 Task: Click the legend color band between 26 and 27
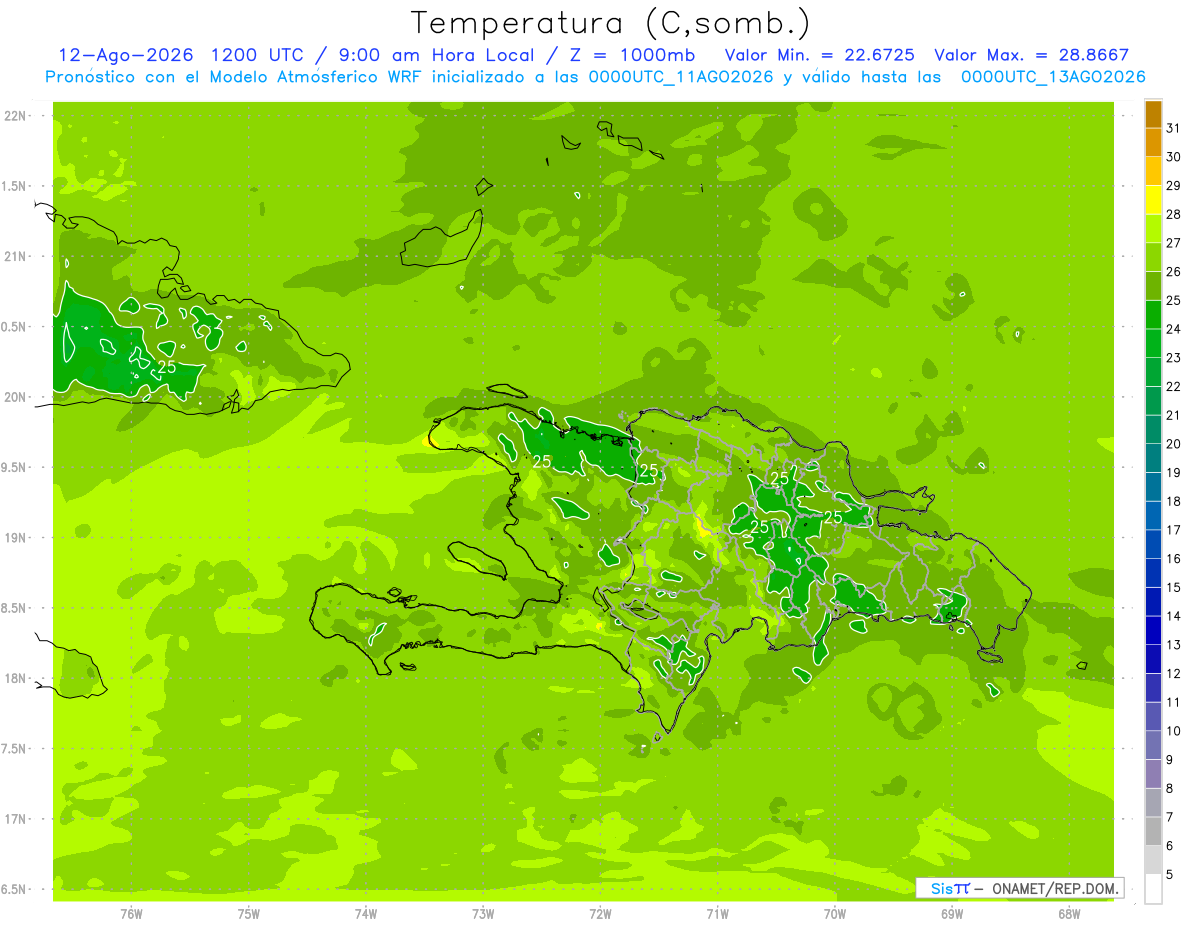(x=1153, y=258)
